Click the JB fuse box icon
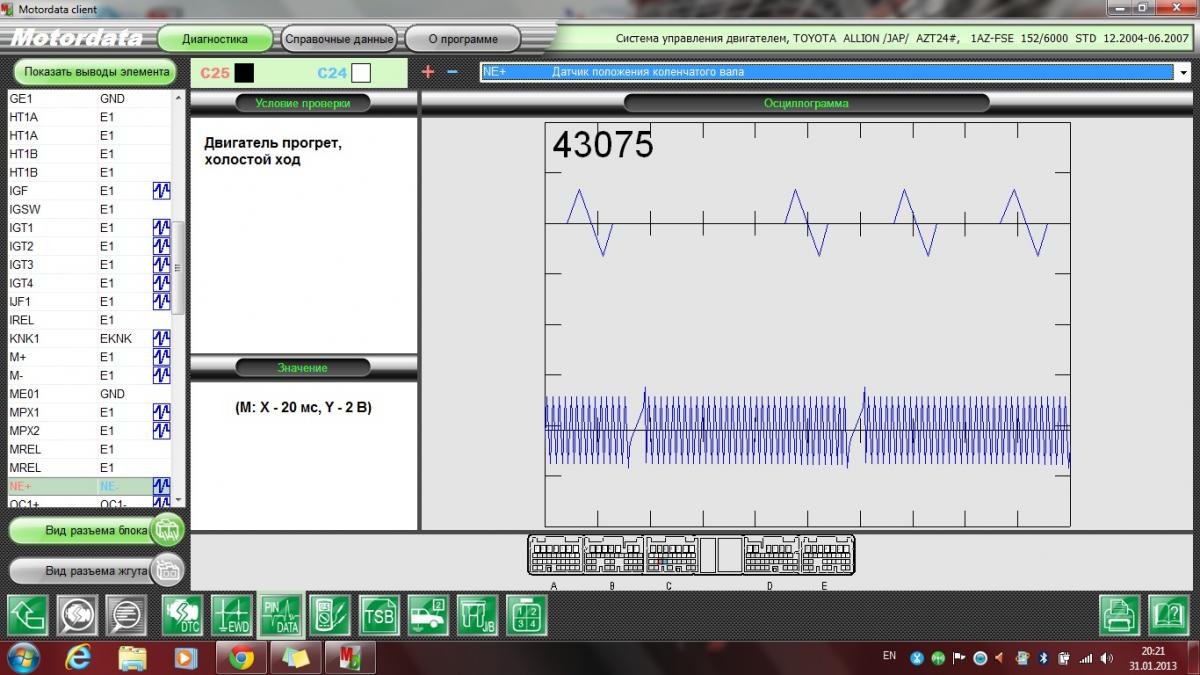This screenshot has height=675, width=1200. [x=477, y=615]
